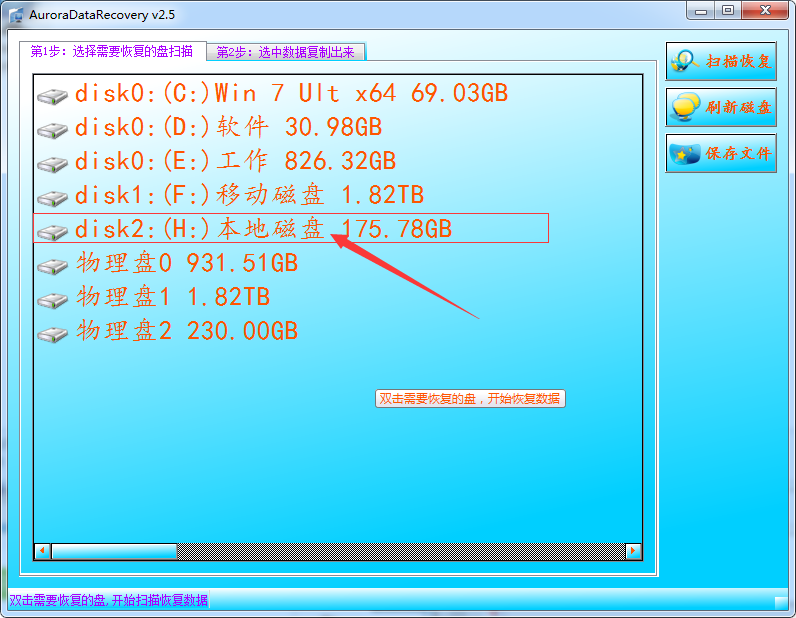This screenshot has height=618, width=796.
Task: Maximize the AuroraDataRecovery window
Action: (x=728, y=11)
